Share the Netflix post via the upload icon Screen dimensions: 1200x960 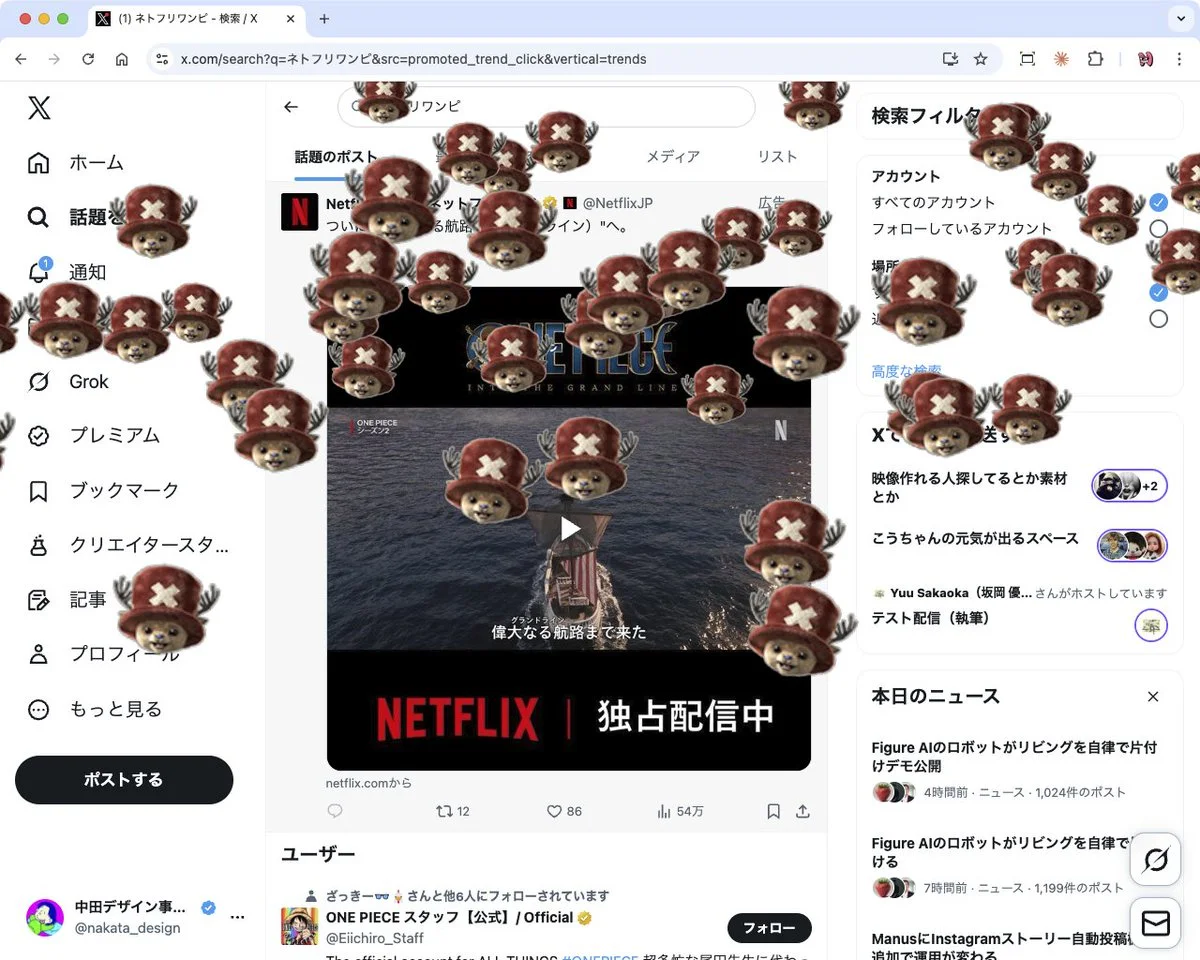point(803,811)
